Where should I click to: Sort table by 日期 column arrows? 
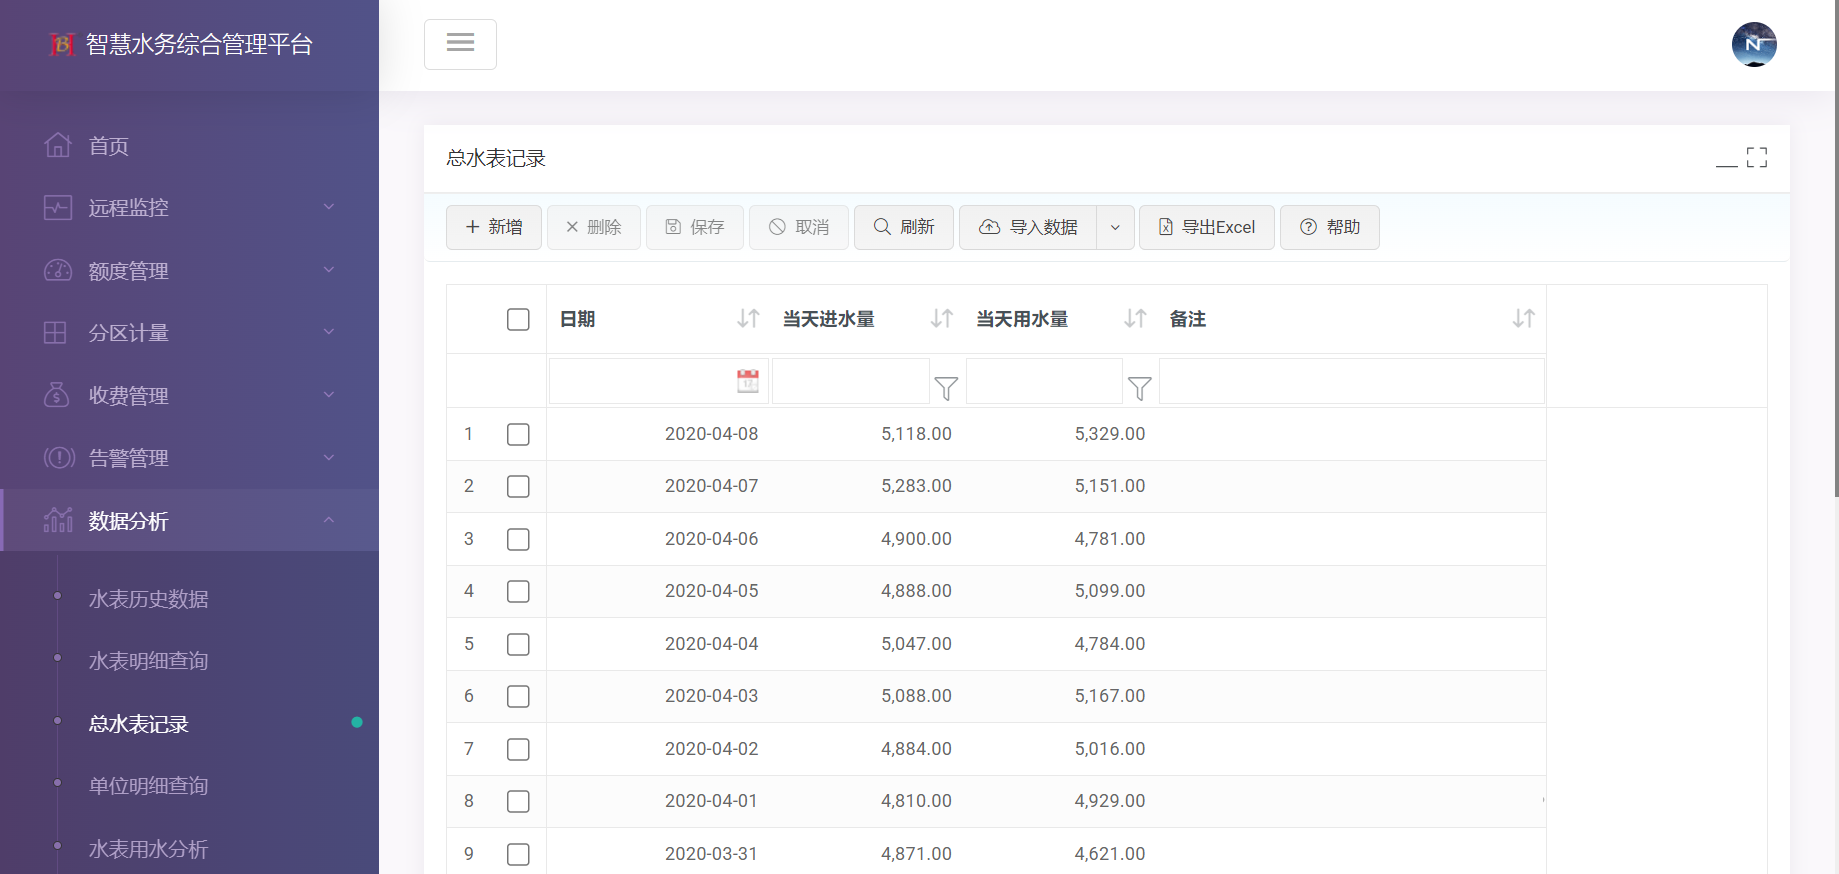click(x=748, y=319)
